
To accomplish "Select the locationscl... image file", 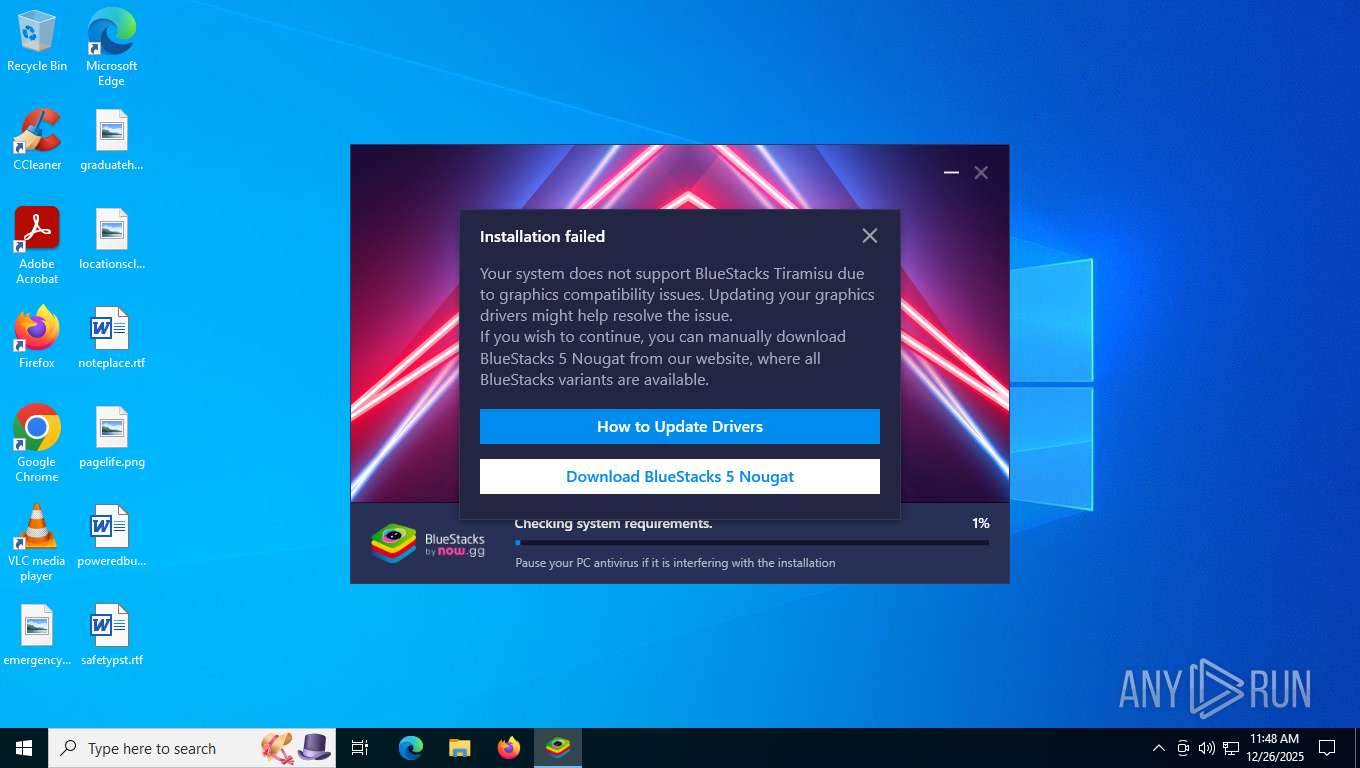I will pos(112,239).
